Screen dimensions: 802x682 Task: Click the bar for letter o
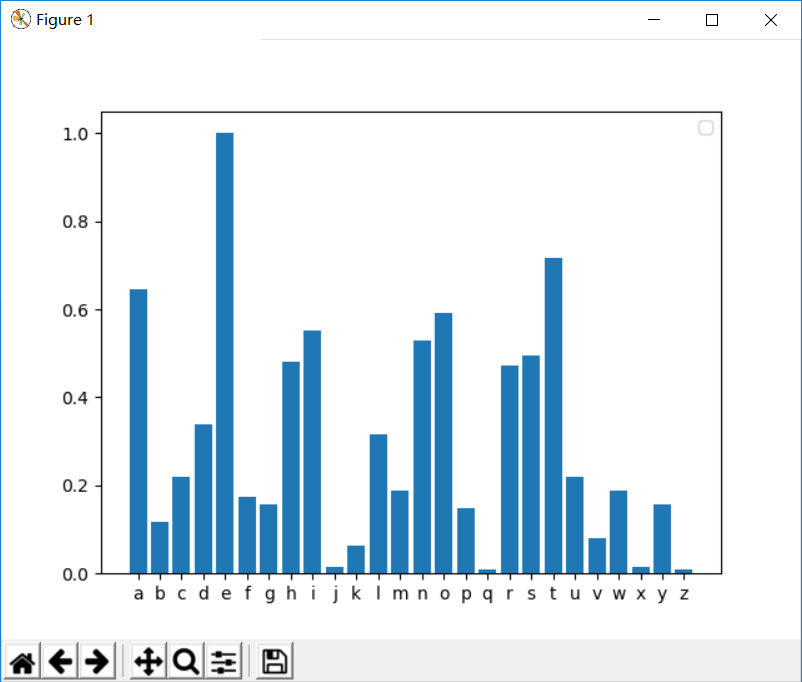(443, 443)
